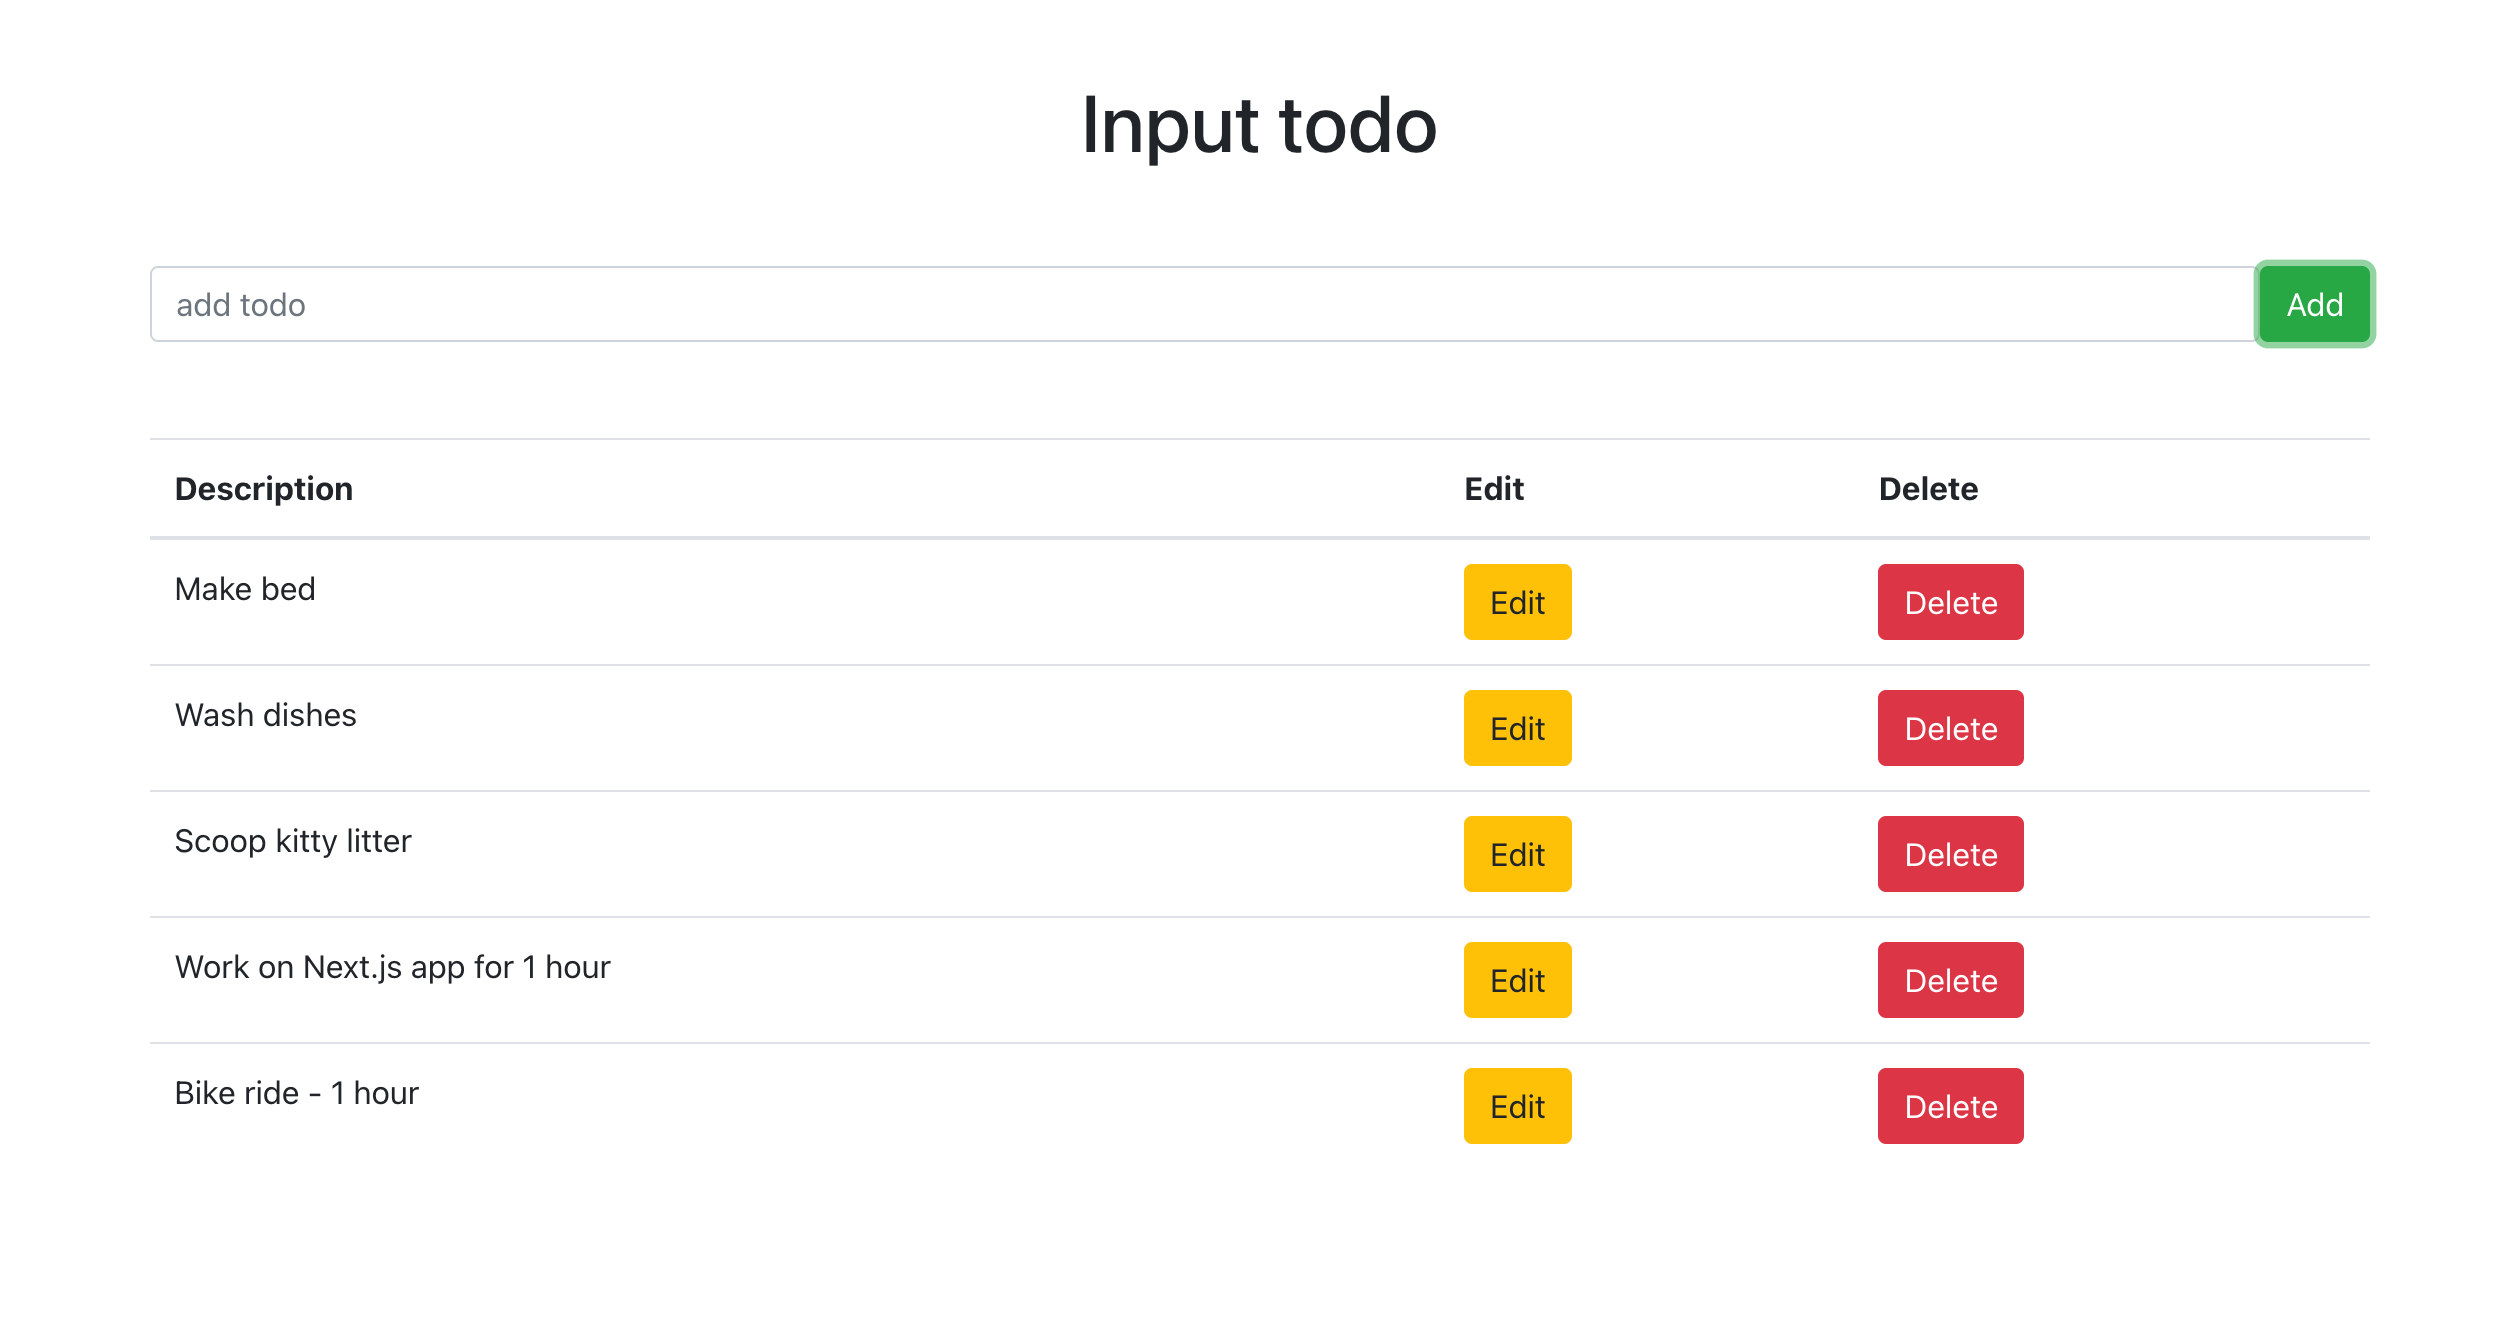Click the Input todo page title
Image resolution: width=2516 pixels, height=1328 pixels.
point(1258,125)
